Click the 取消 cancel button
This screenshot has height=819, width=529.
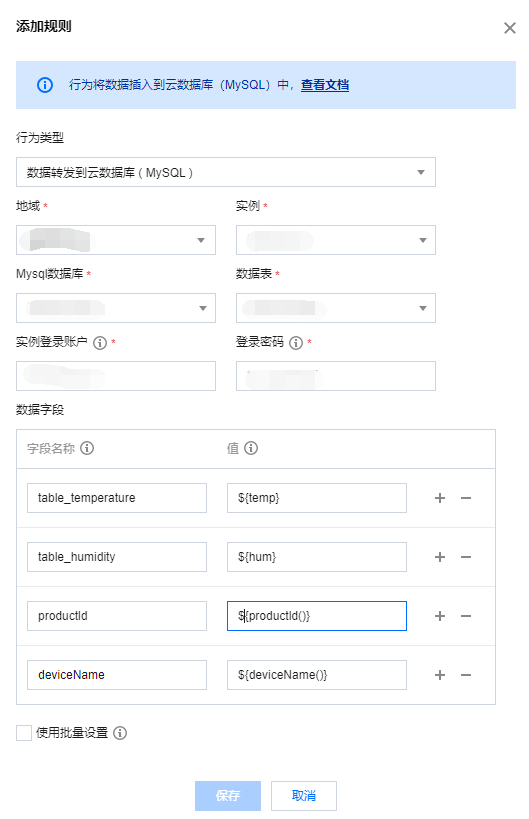304,795
